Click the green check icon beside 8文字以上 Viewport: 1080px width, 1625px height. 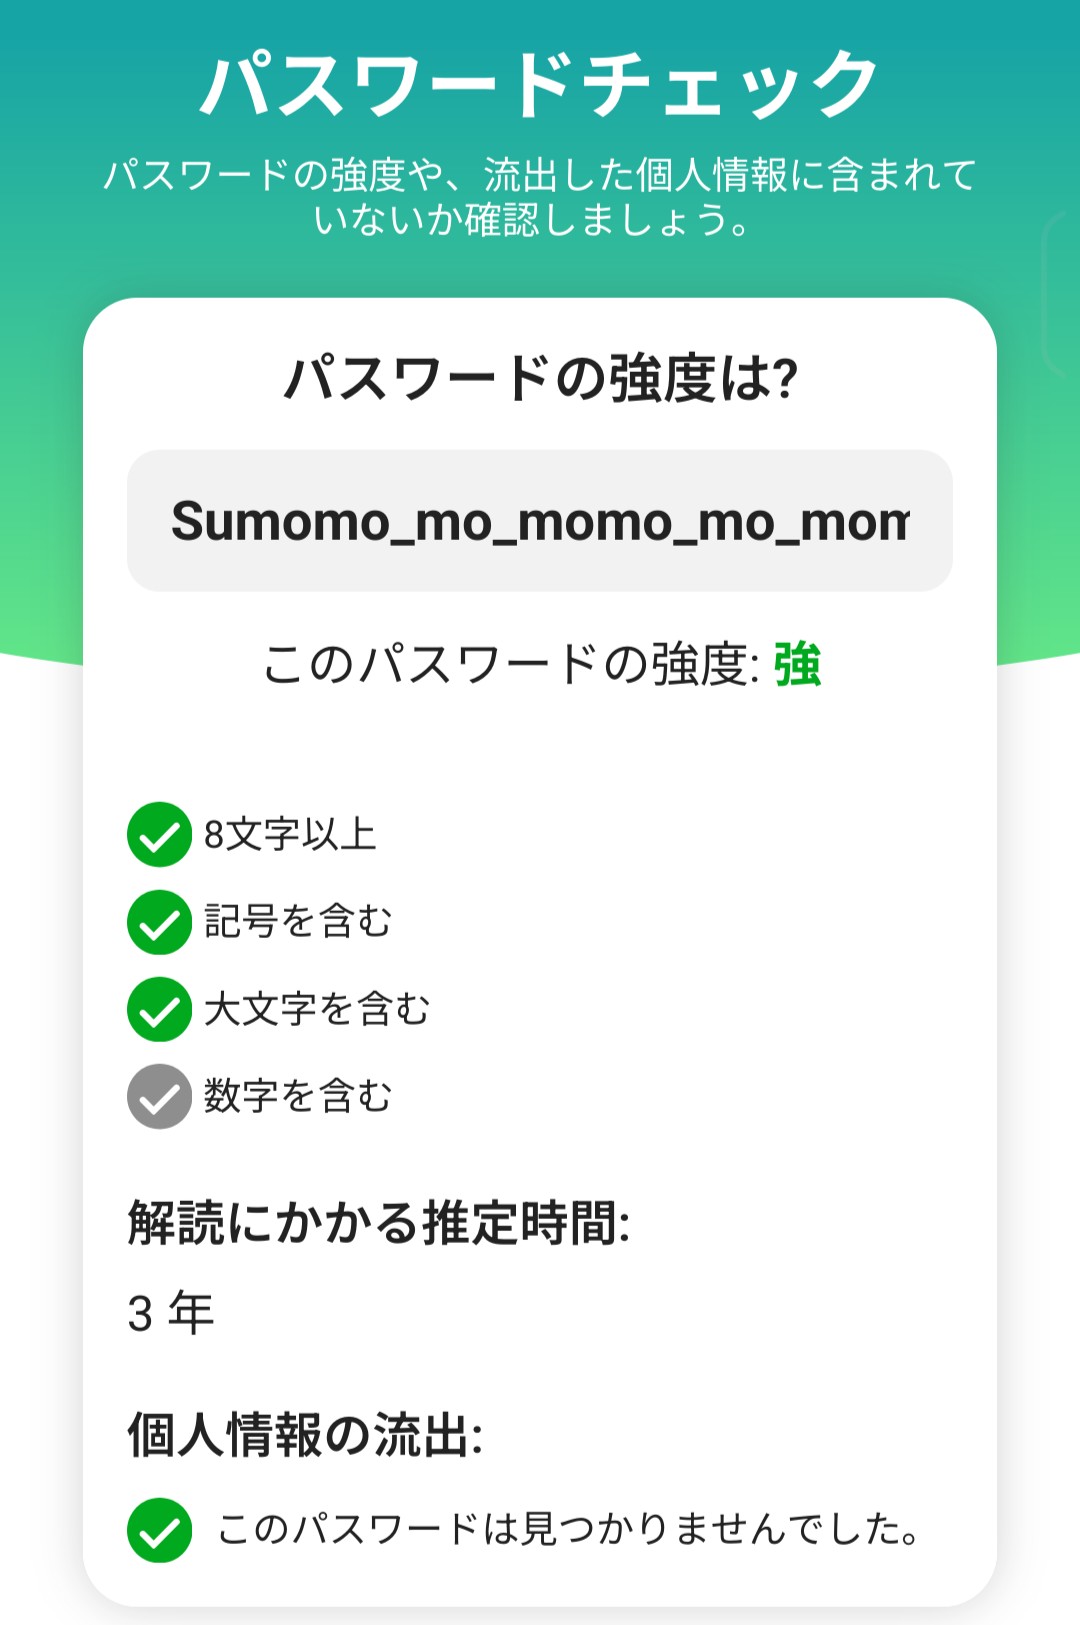tap(159, 834)
